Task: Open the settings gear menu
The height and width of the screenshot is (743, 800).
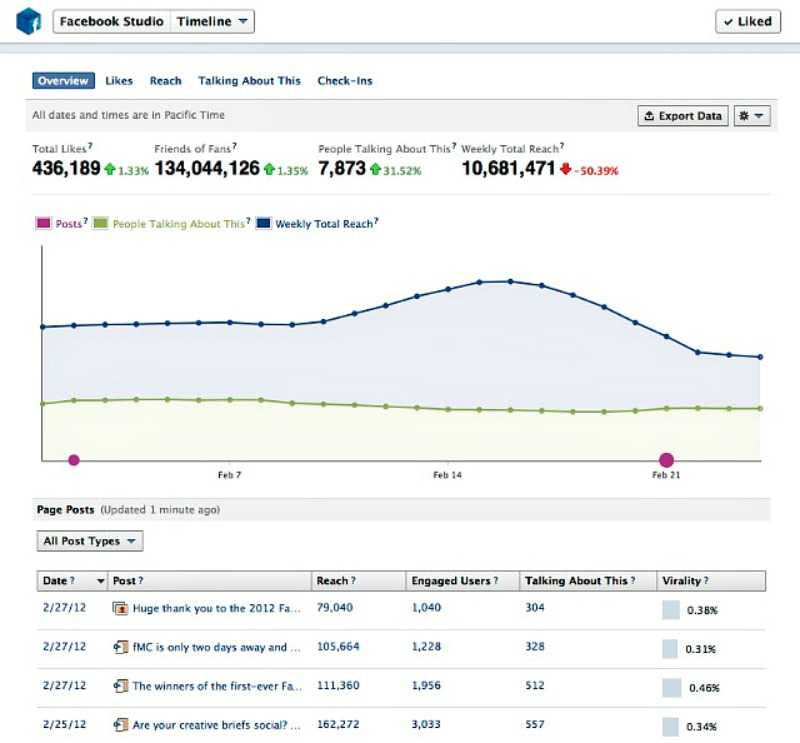Action: coord(750,116)
